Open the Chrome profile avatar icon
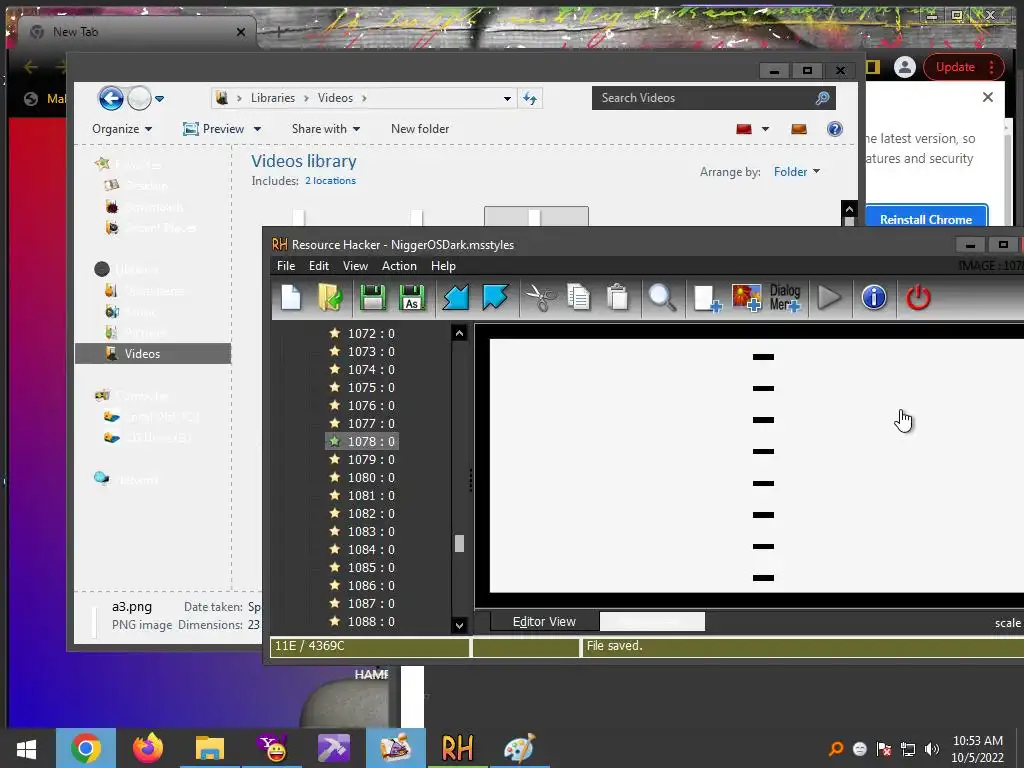The height and width of the screenshot is (768, 1024). [904, 67]
